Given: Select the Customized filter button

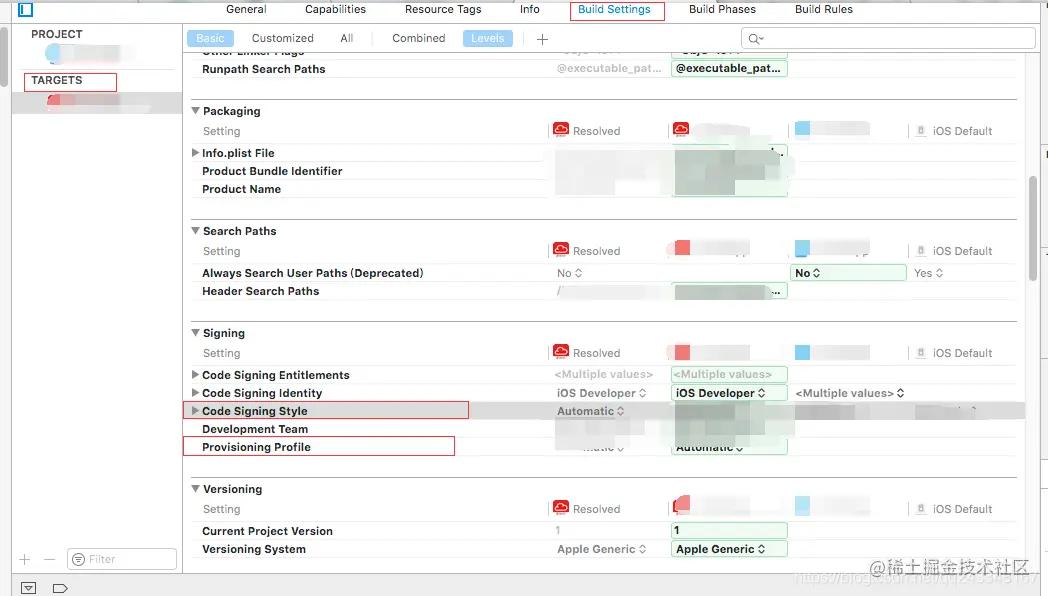Looking at the screenshot, I should click(283, 38).
